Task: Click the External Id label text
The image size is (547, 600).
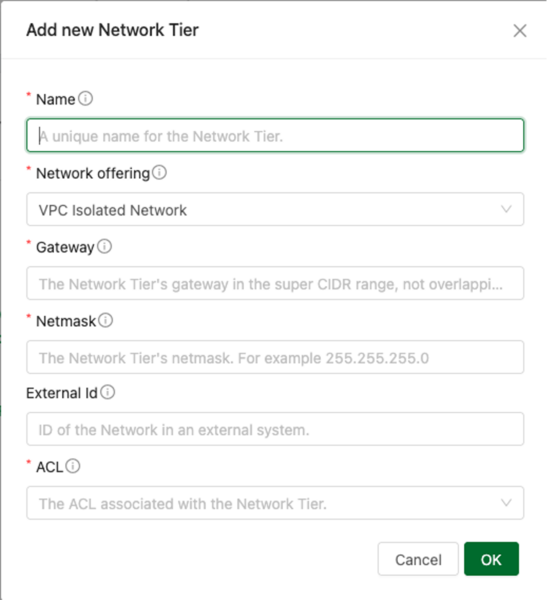Action: tap(62, 393)
